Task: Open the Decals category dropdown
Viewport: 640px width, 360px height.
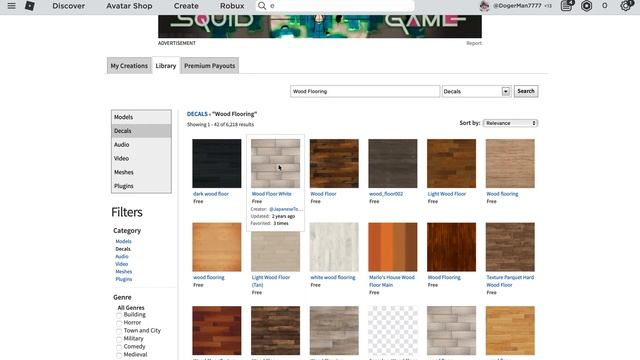Action: coord(476,91)
